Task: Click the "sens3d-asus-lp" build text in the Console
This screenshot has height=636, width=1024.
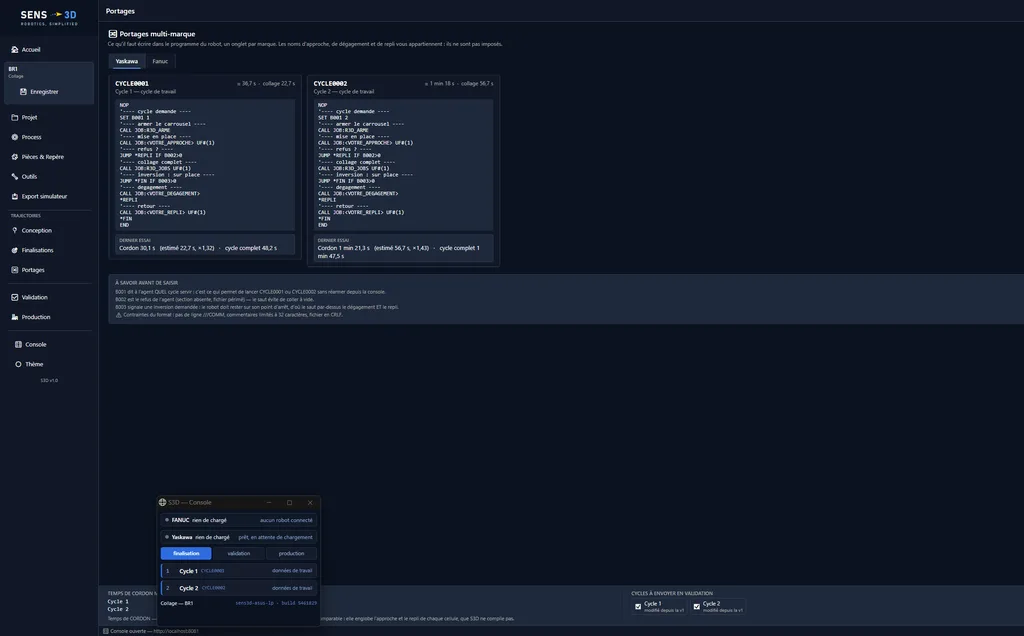Action: [x=276, y=603]
